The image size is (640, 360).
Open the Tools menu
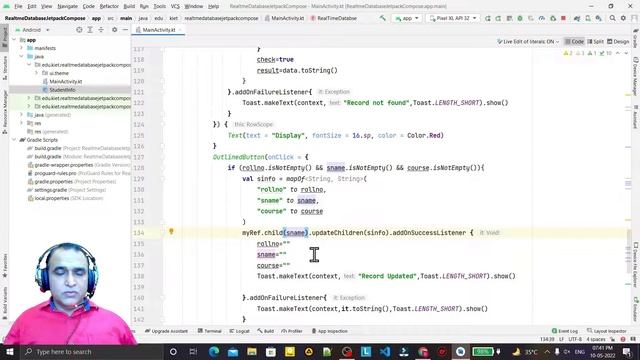click(x=160, y=6)
